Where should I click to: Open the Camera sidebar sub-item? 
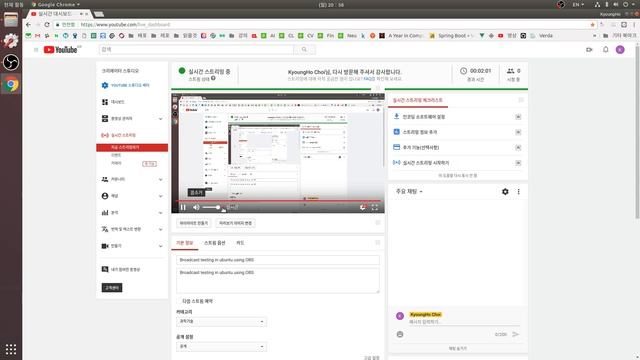[x=116, y=163]
